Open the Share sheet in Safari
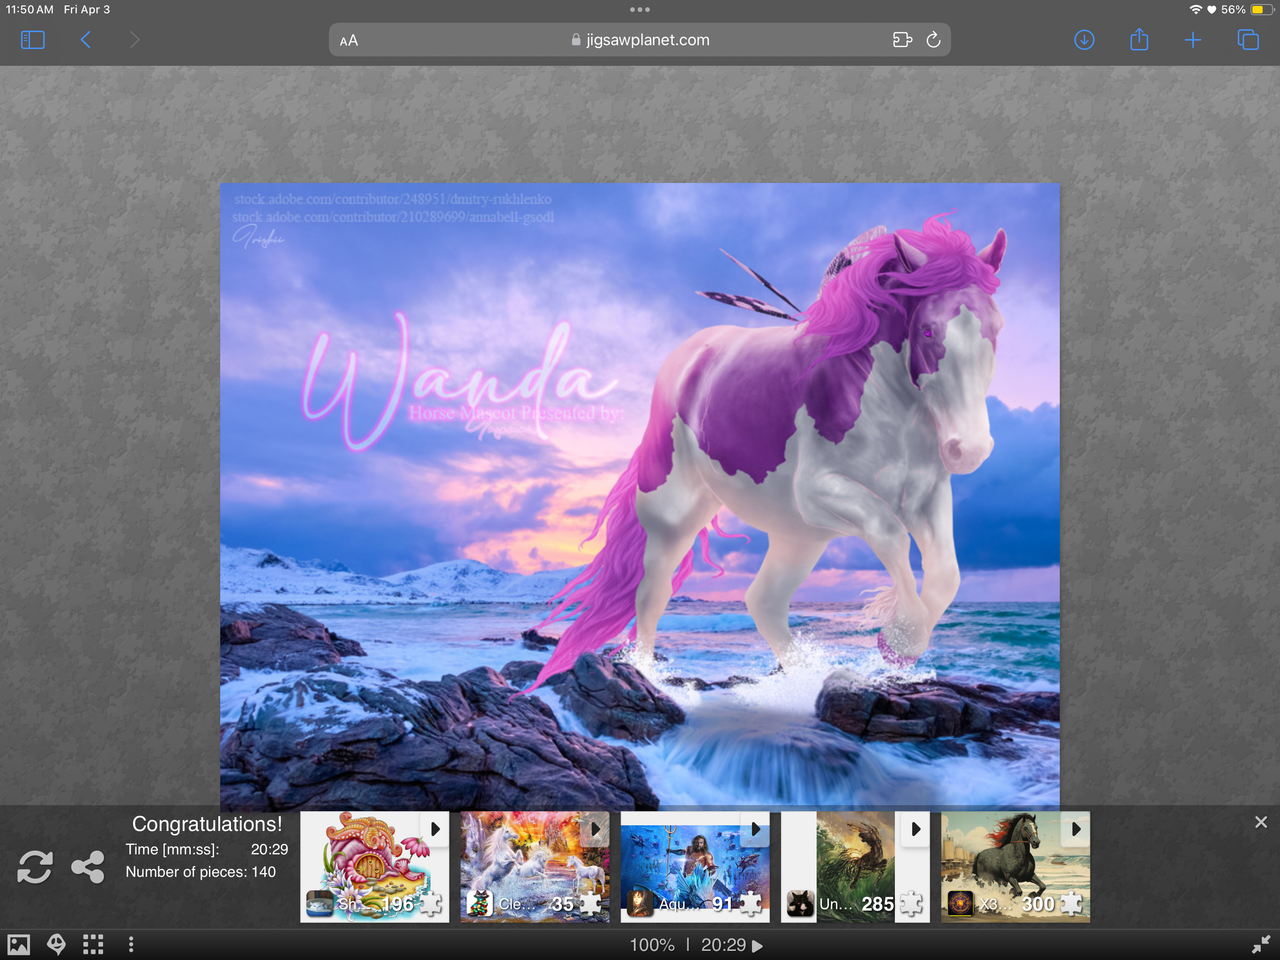The image size is (1280, 960). 1139,40
